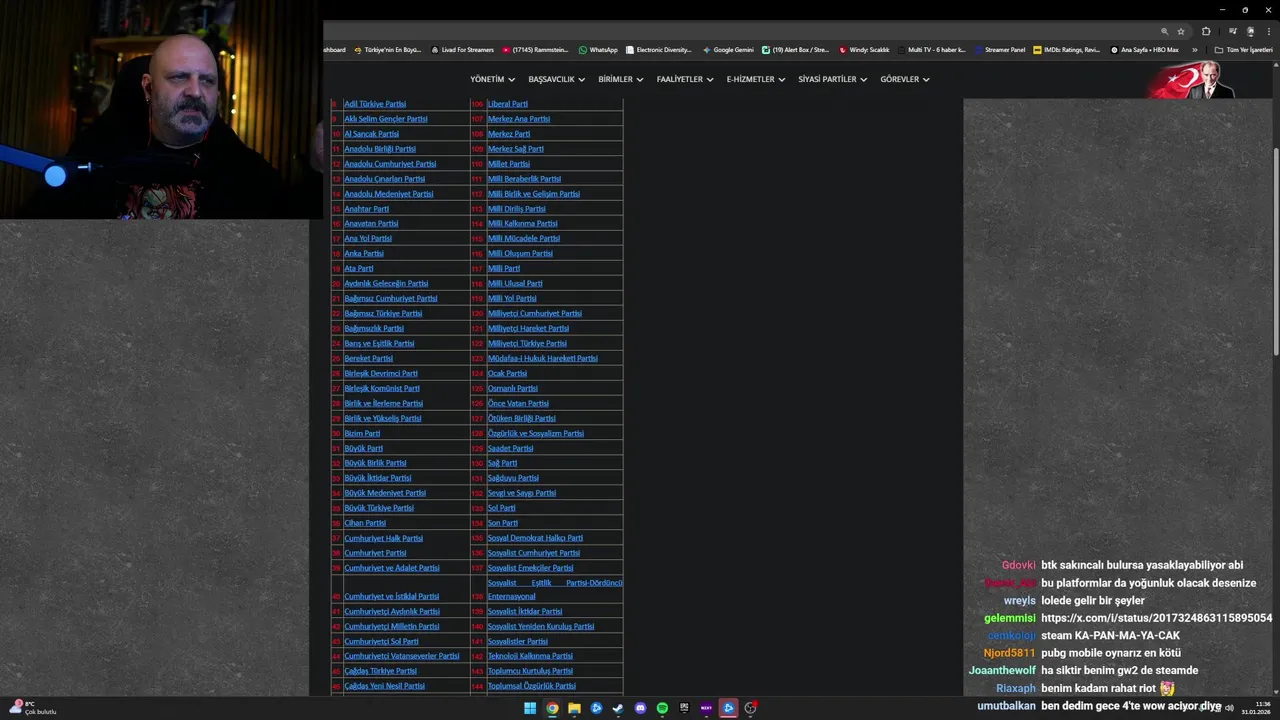Open Liberal Parti link

(507, 104)
